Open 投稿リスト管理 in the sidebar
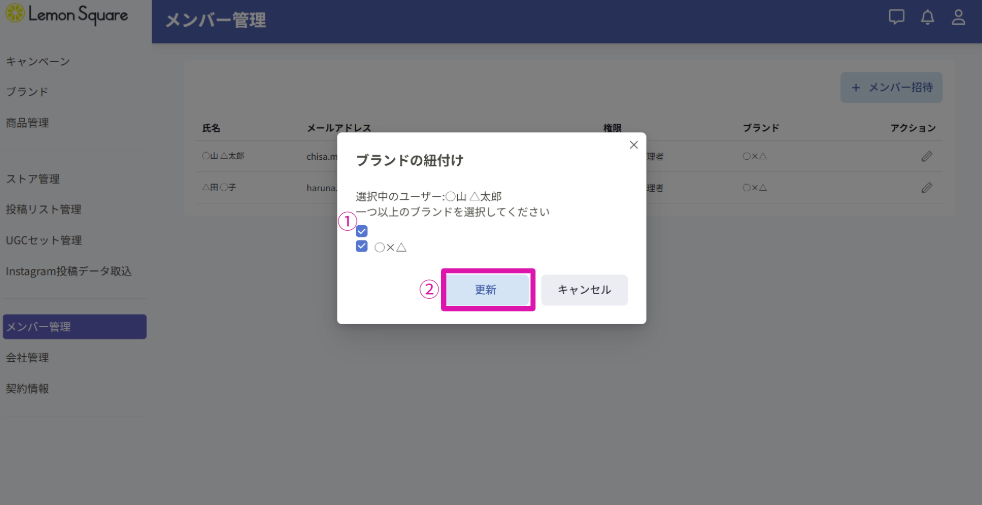 pyautogui.click(x=44, y=210)
